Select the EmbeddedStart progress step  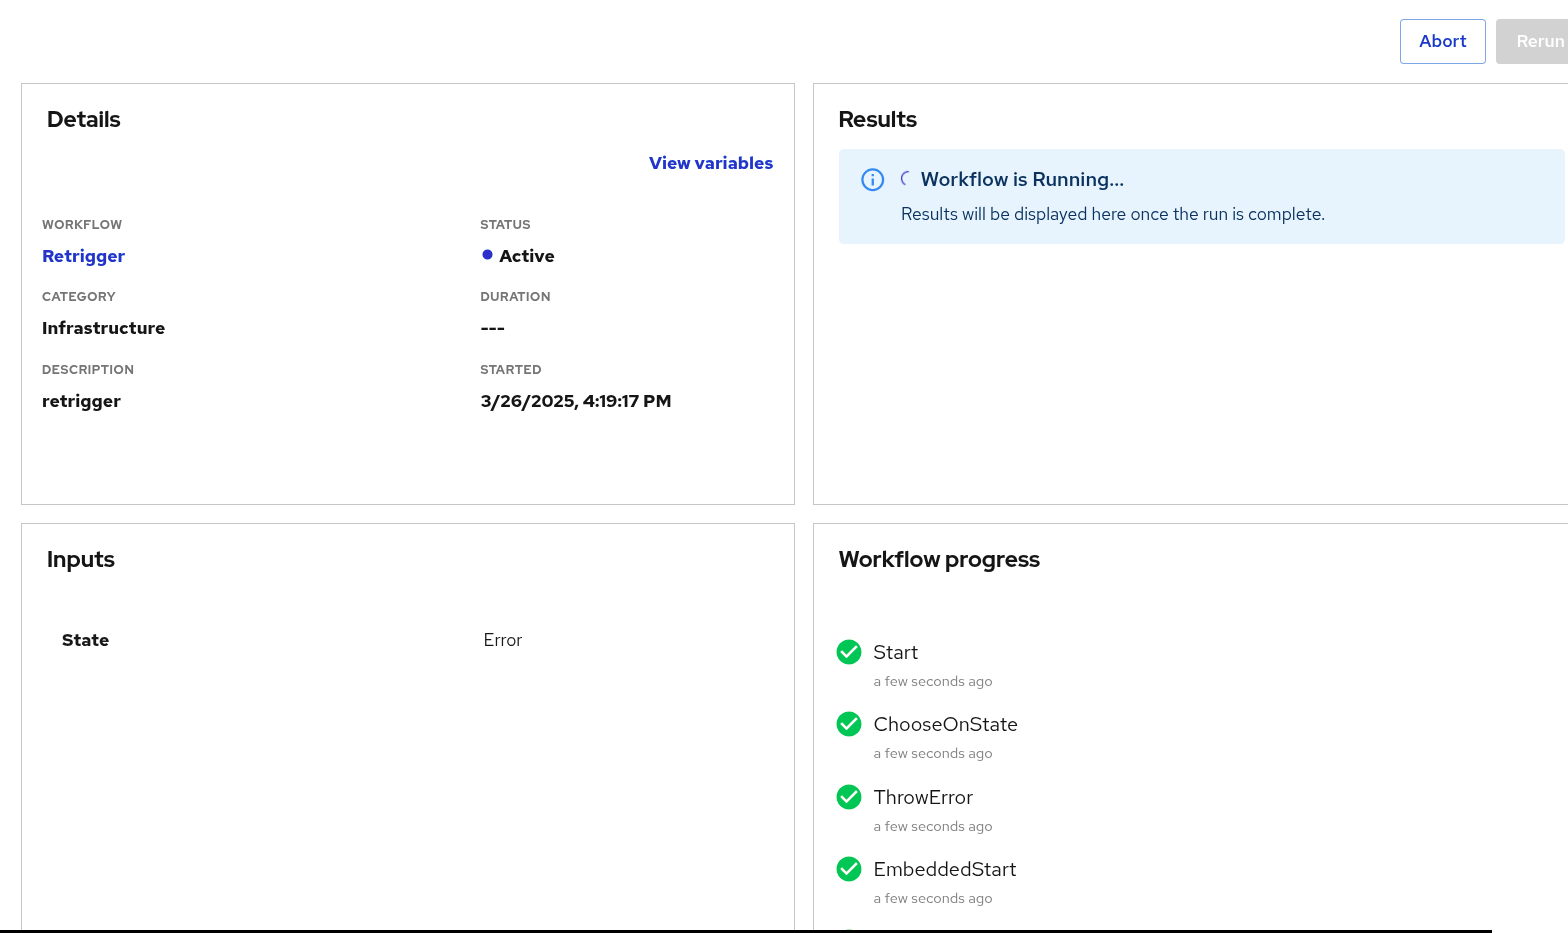pyautogui.click(x=944, y=869)
